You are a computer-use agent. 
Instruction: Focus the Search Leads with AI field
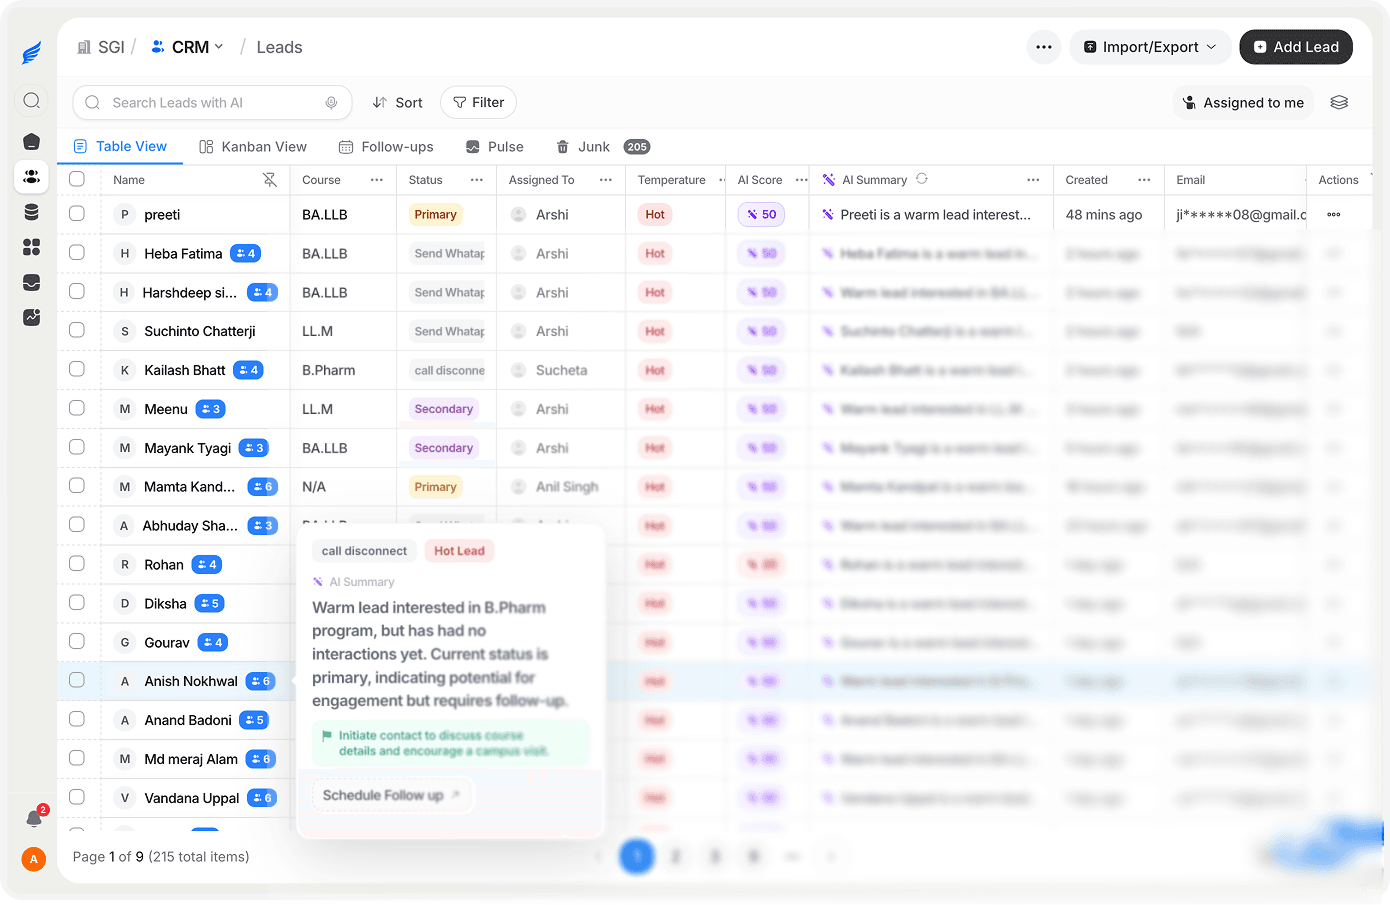pos(212,102)
